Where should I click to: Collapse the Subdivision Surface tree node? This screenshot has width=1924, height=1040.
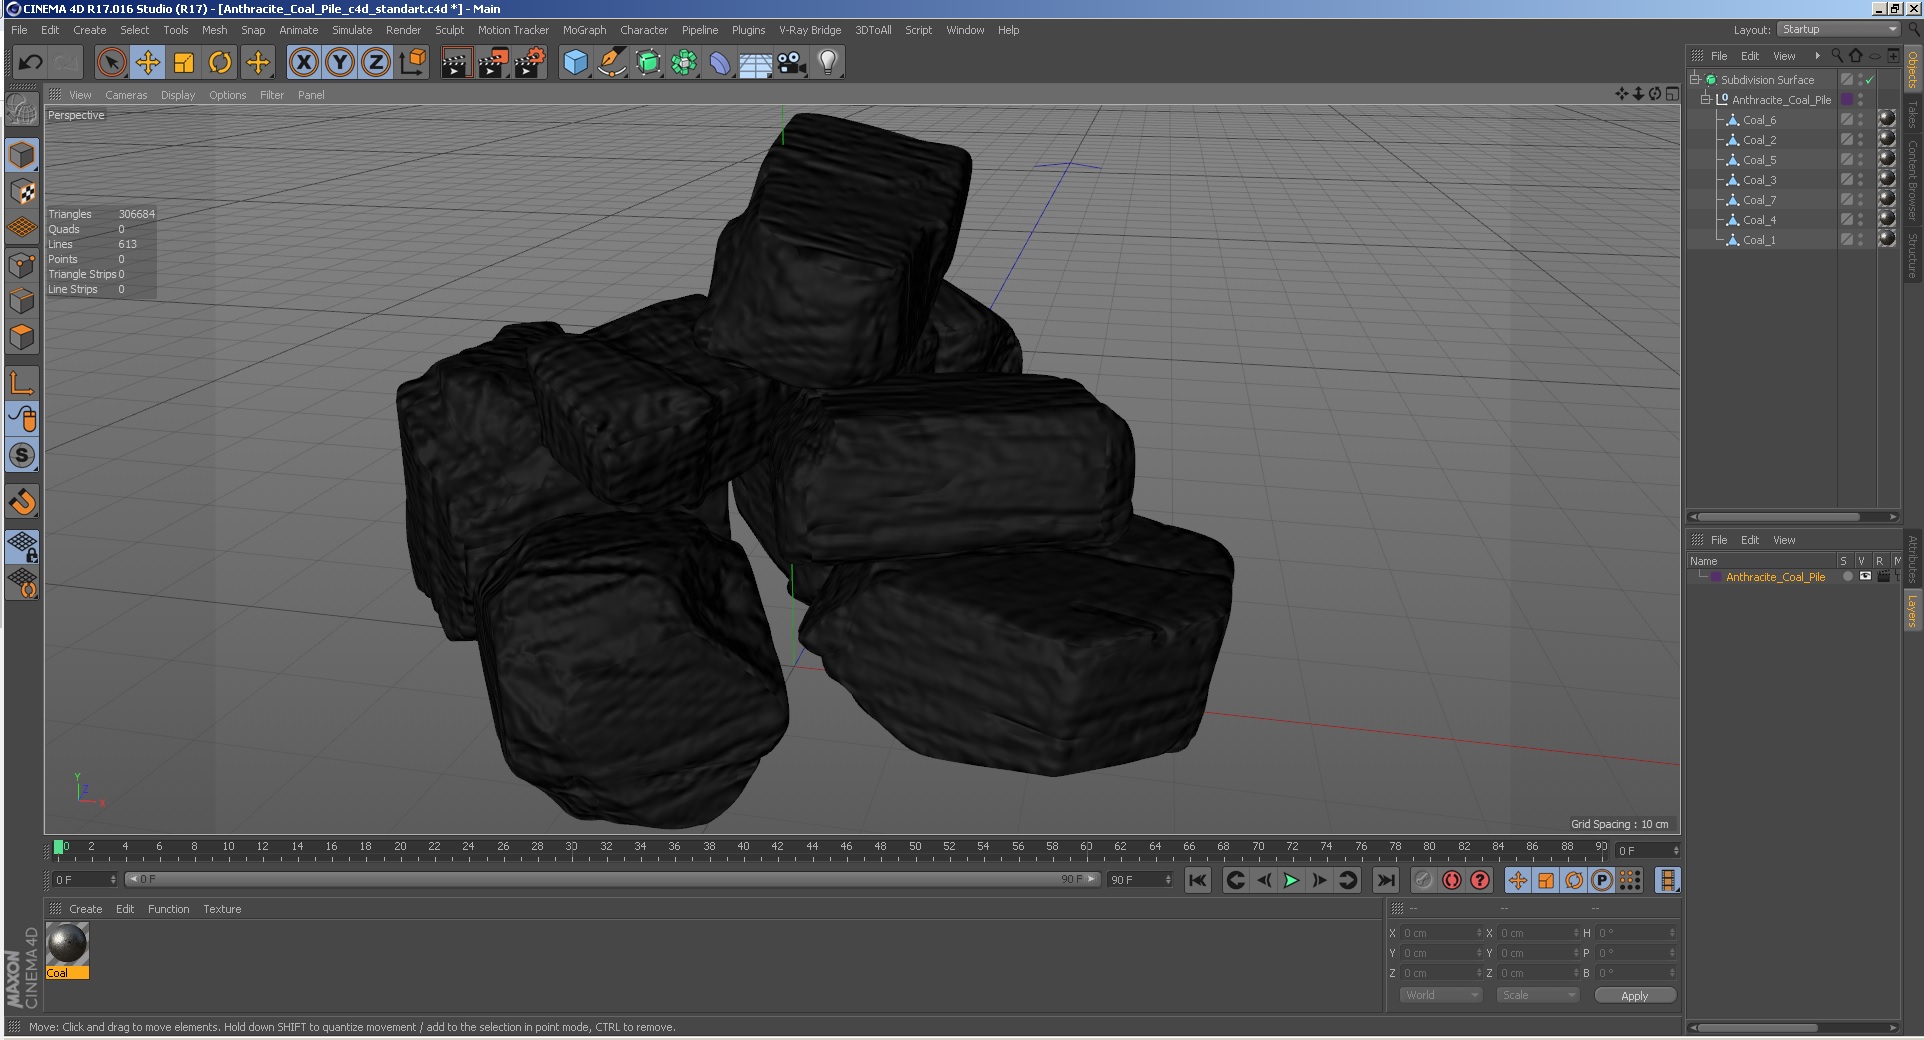tap(1695, 79)
